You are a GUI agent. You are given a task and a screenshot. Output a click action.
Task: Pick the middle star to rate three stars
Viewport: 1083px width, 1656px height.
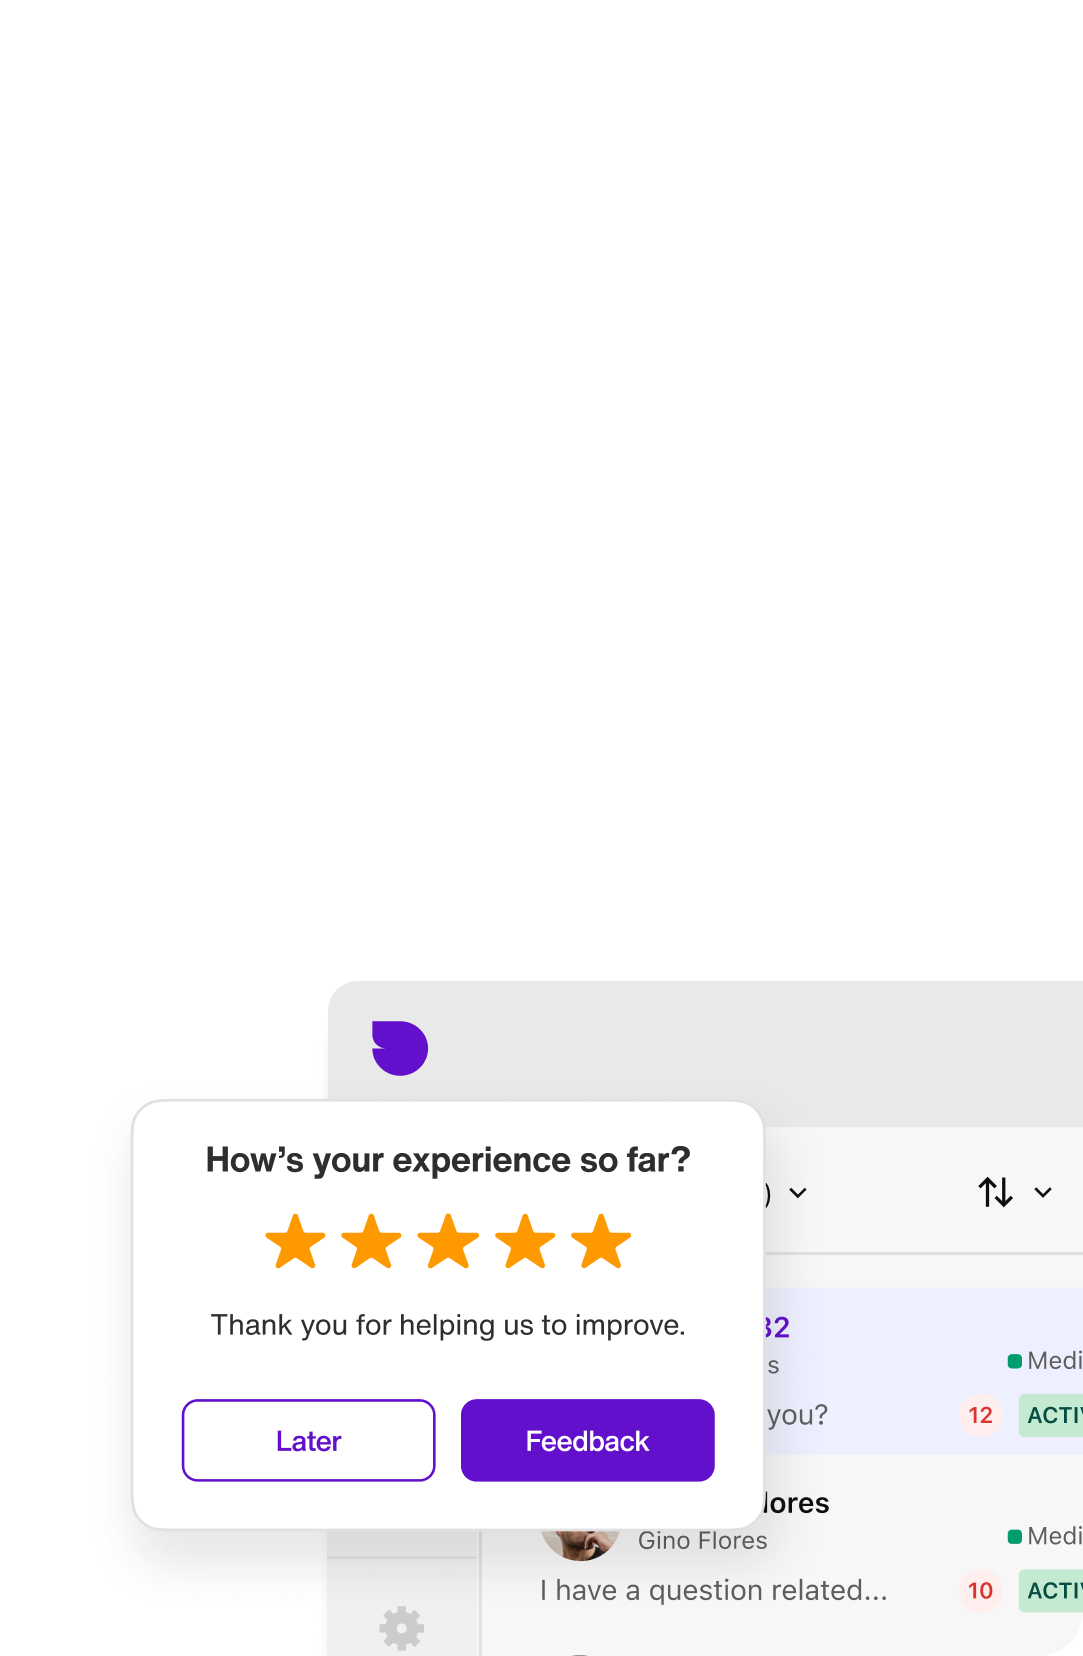tap(448, 1241)
